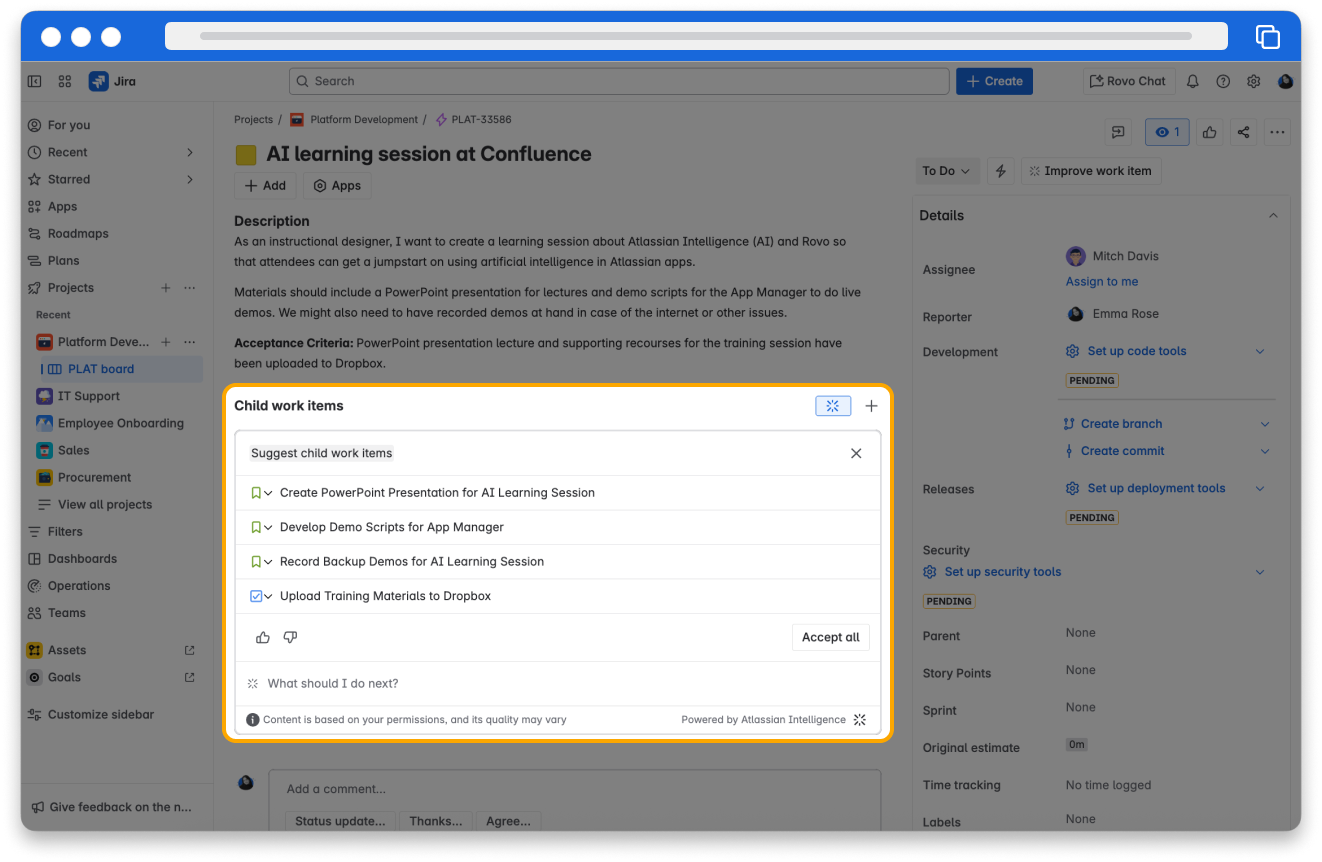Click the plus icon next to Projects in the sidebar

pos(166,288)
